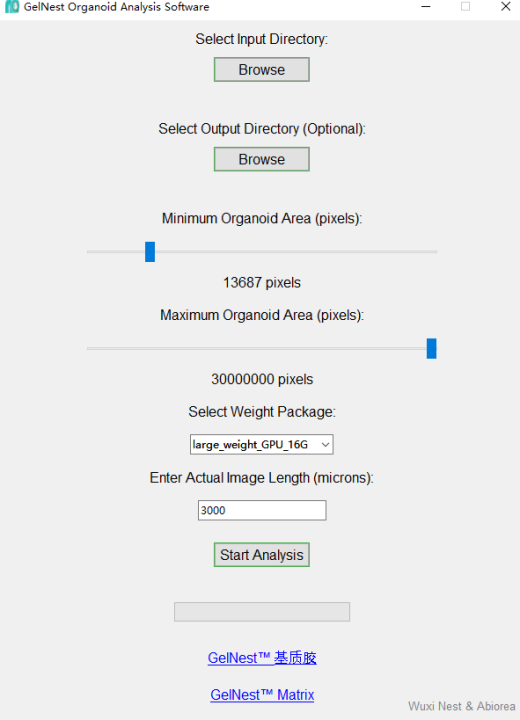
Task: Click the Minimum Organoid Area slider handle
Action: click(150, 252)
